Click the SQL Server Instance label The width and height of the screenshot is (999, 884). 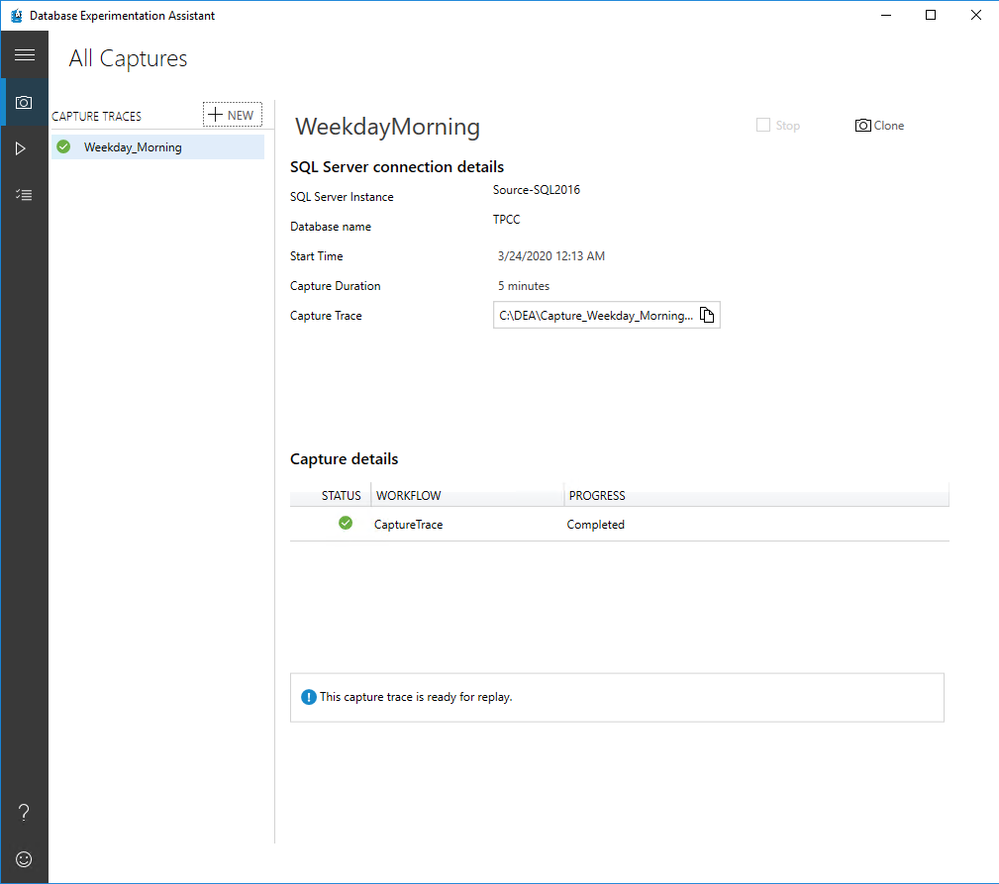[341, 197]
